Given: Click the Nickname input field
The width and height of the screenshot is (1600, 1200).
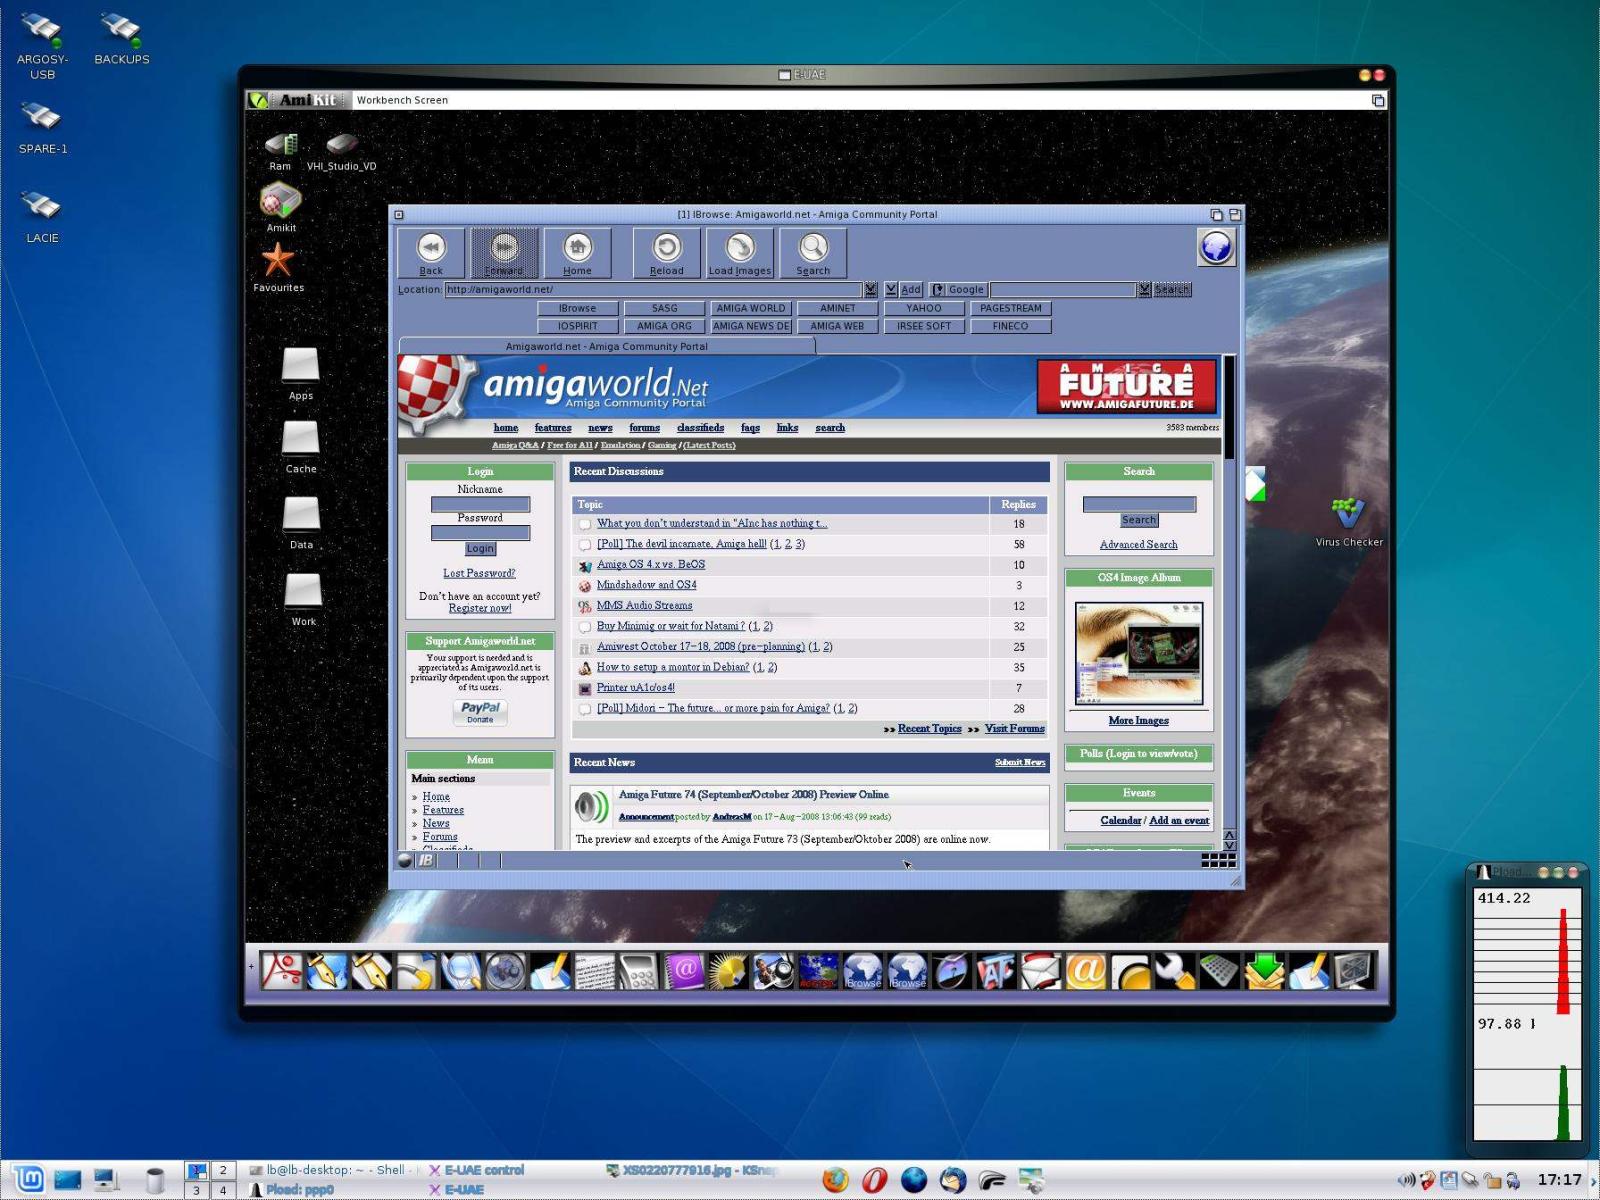Looking at the screenshot, I should coord(480,504).
